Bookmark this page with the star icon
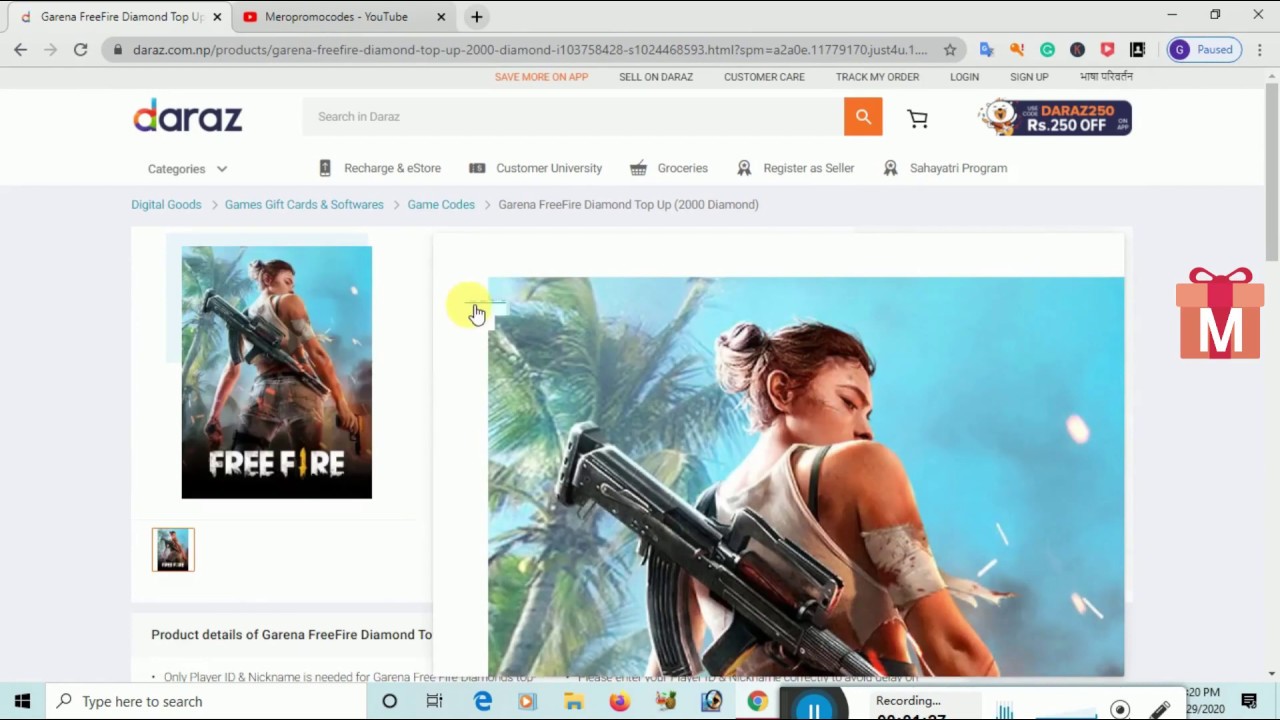The width and height of the screenshot is (1280, 720). coord(950,49)
